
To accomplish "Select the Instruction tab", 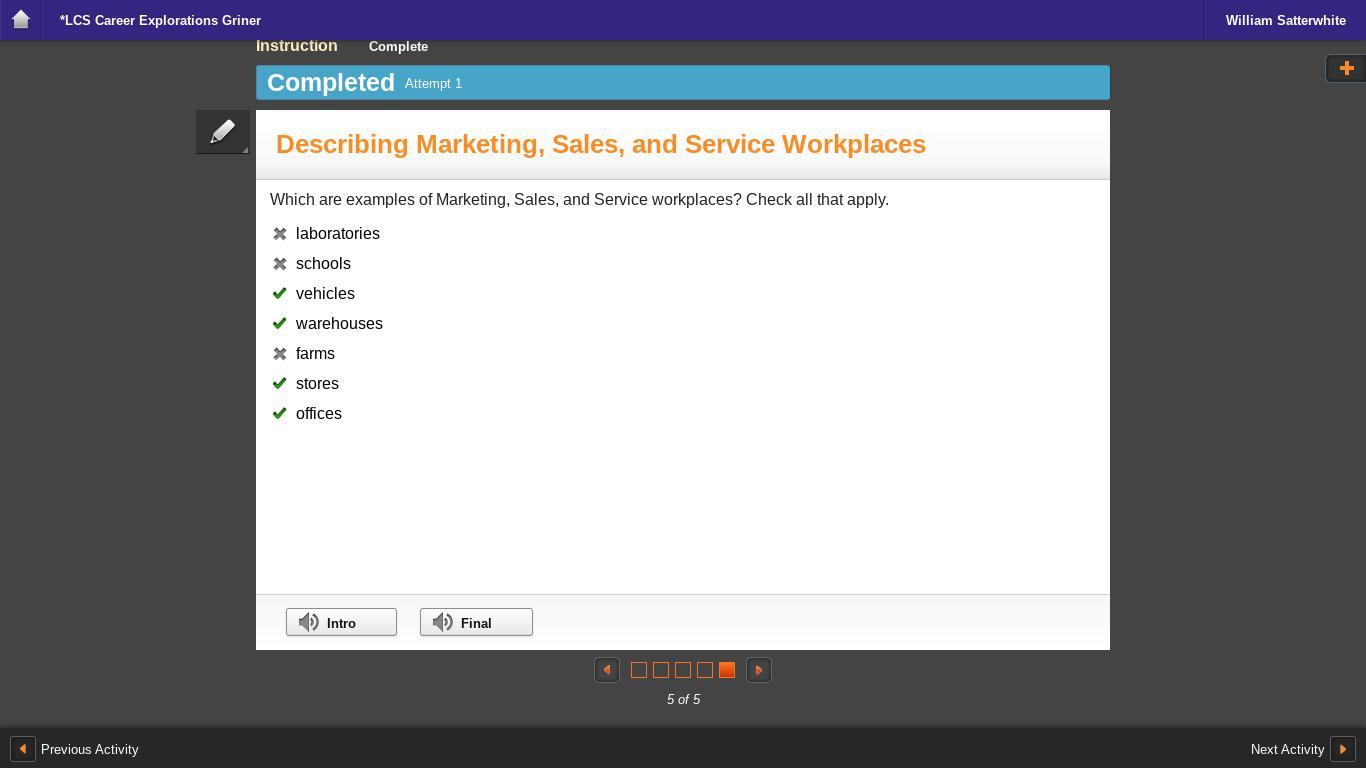I will [x=296, y=46].
